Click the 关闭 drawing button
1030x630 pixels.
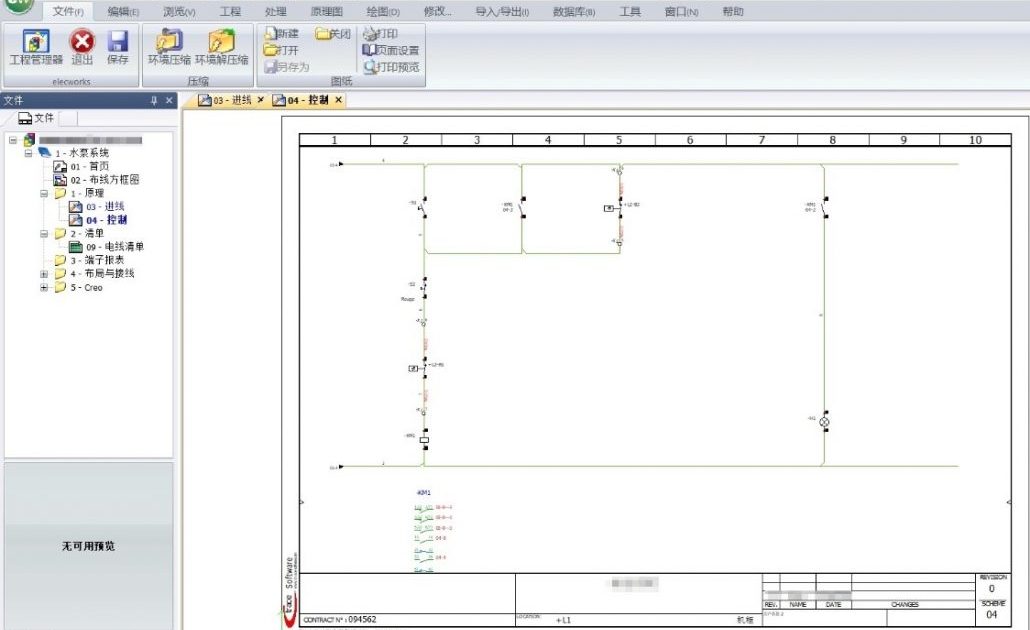(333, 33)
